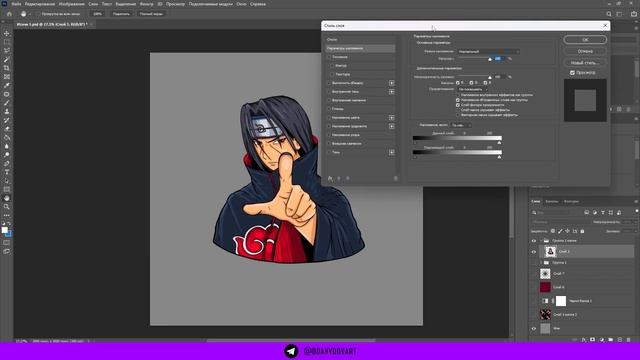Select the Hand tool in the toolbar
The height and width of the screenshot is (360, 640).
point(7,198)
